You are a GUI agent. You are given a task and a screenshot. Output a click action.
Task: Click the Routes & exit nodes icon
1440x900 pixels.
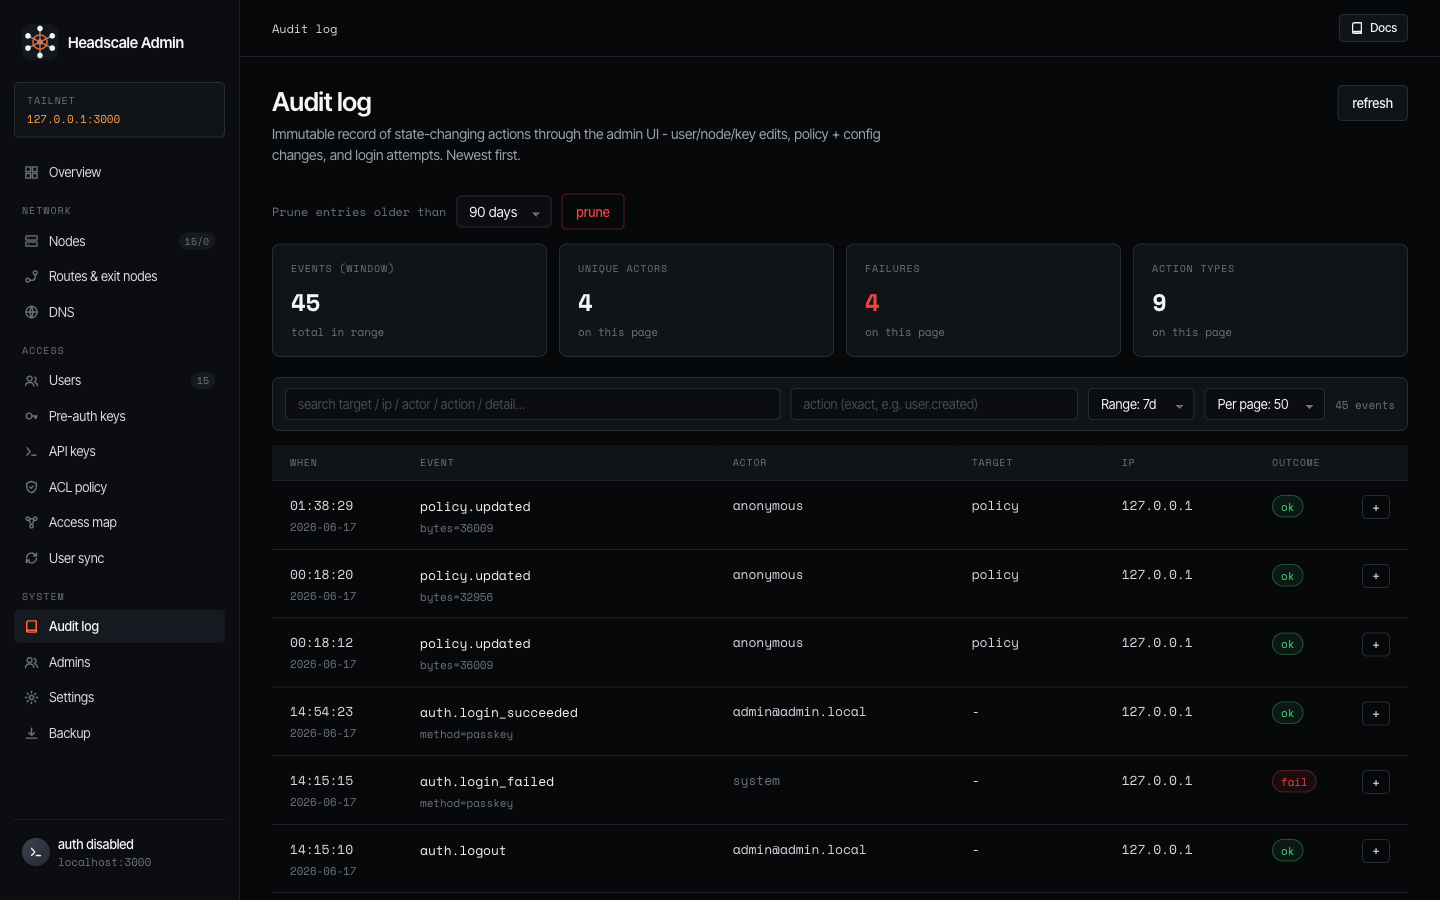pyautogui.click(x=31, y=277)
